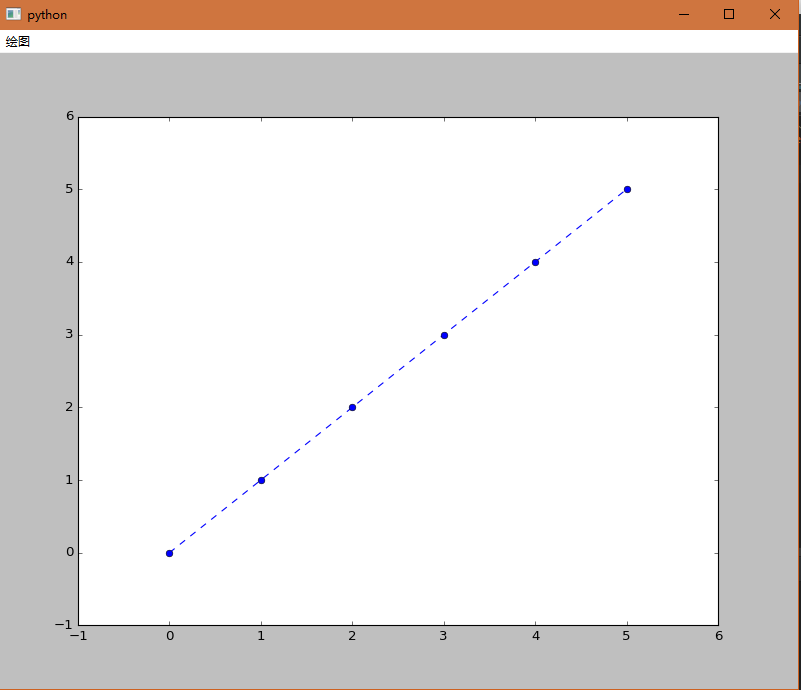Open the 绘图 menu
This screenshot has height=690, width=801.
(18, 41)
